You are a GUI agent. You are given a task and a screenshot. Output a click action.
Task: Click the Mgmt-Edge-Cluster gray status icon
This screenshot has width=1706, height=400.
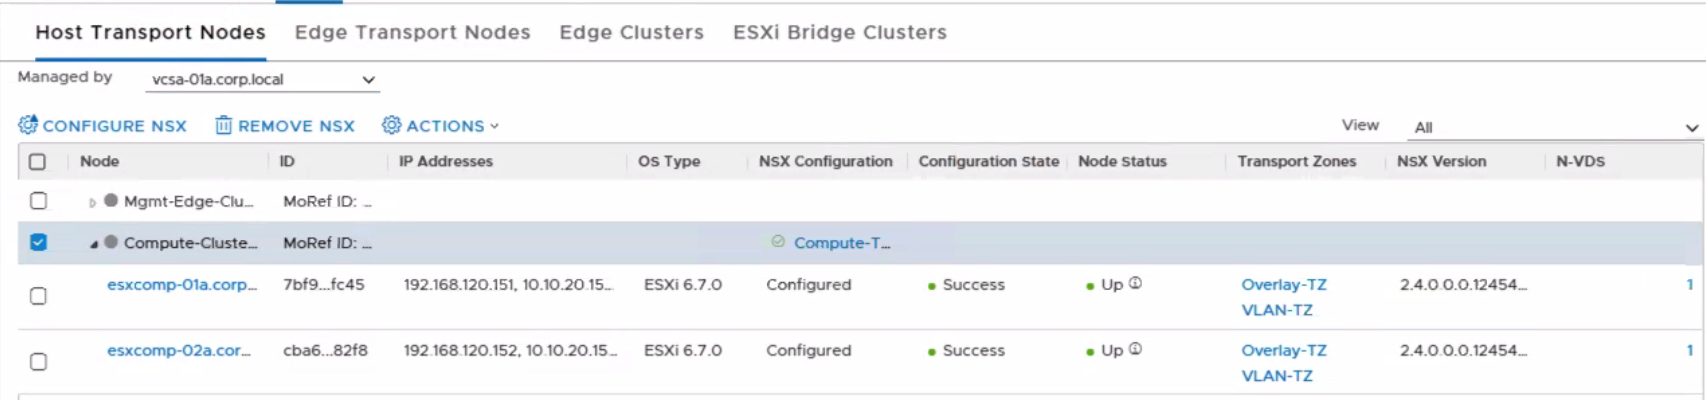tap(111, 200)
